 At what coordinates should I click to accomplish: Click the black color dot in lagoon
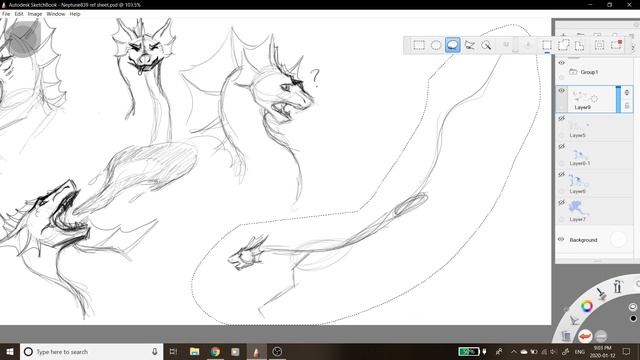point(633,318)
